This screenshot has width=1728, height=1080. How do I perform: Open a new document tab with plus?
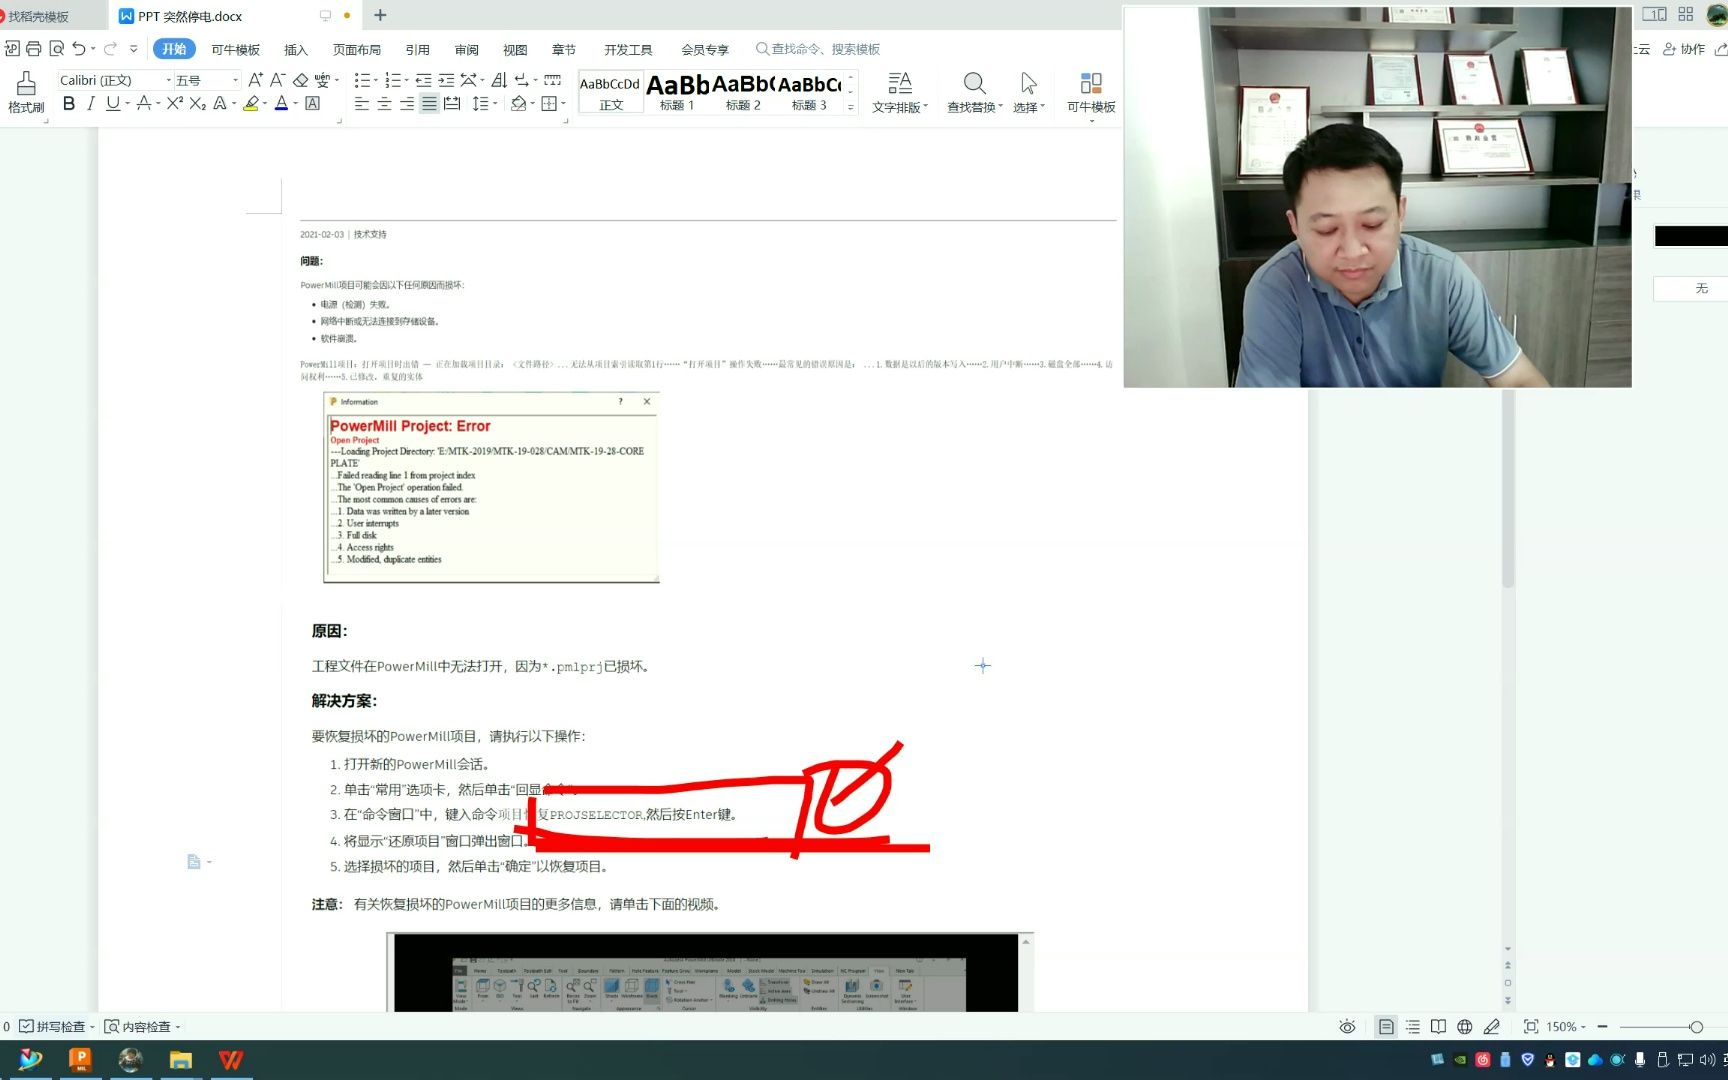click(x=380, y=15)
